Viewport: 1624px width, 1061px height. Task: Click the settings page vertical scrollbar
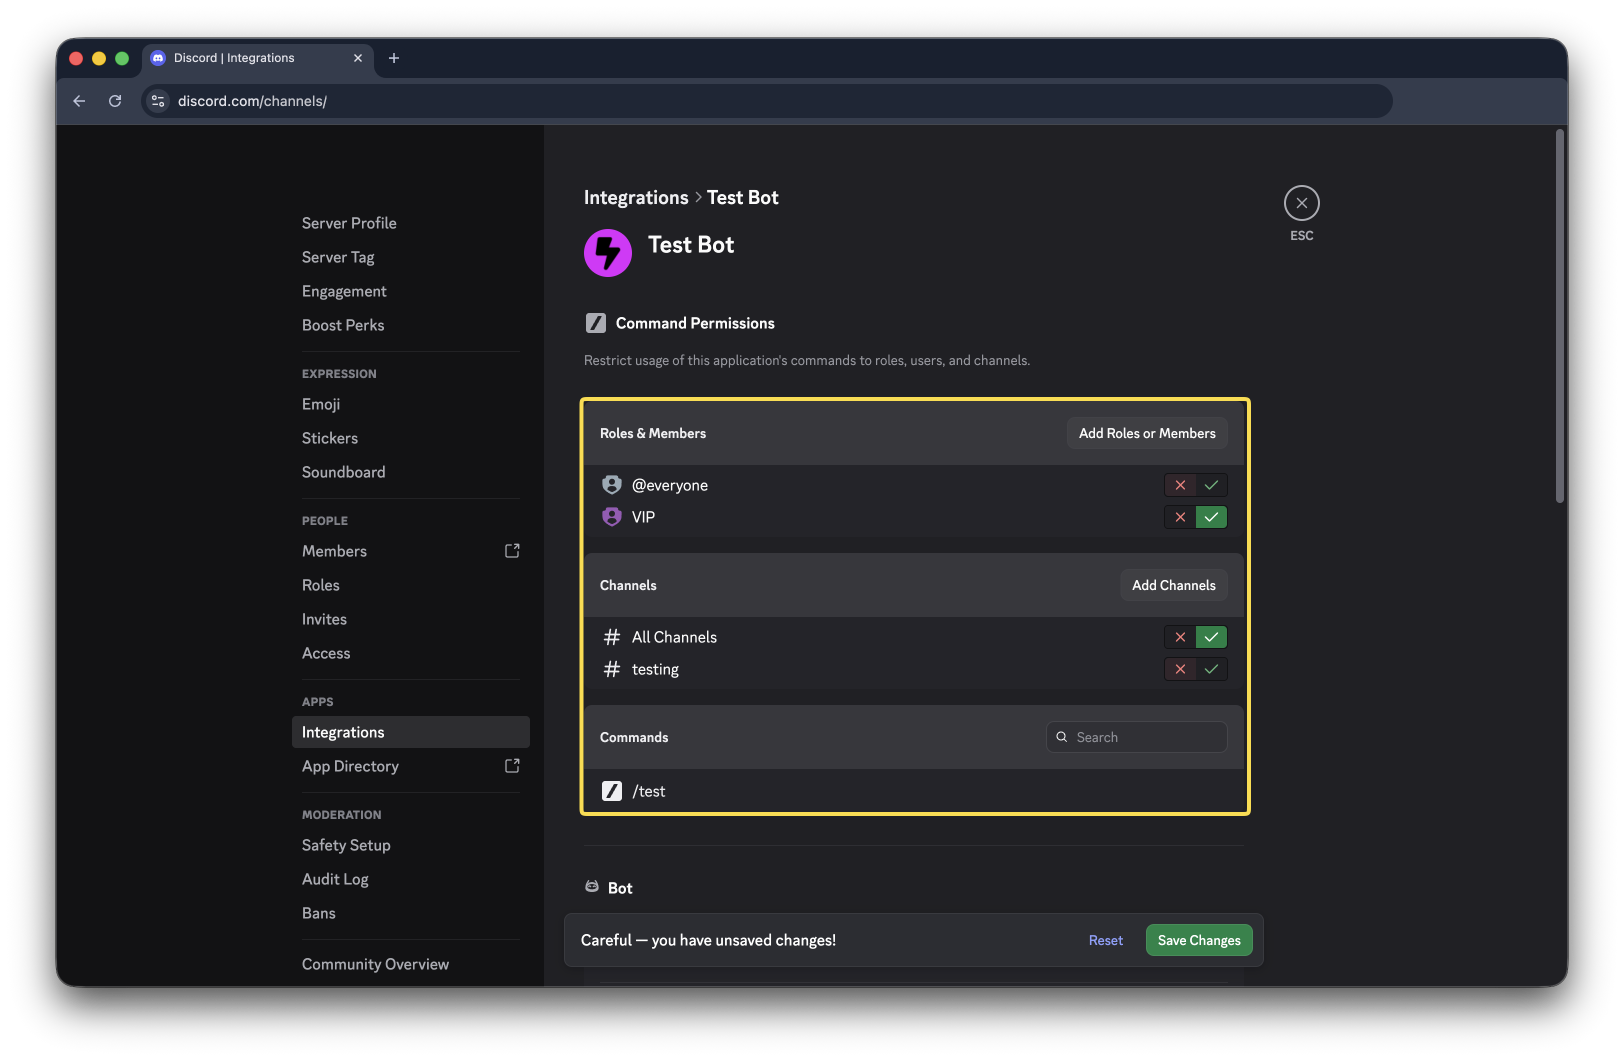click(1559, 316)
